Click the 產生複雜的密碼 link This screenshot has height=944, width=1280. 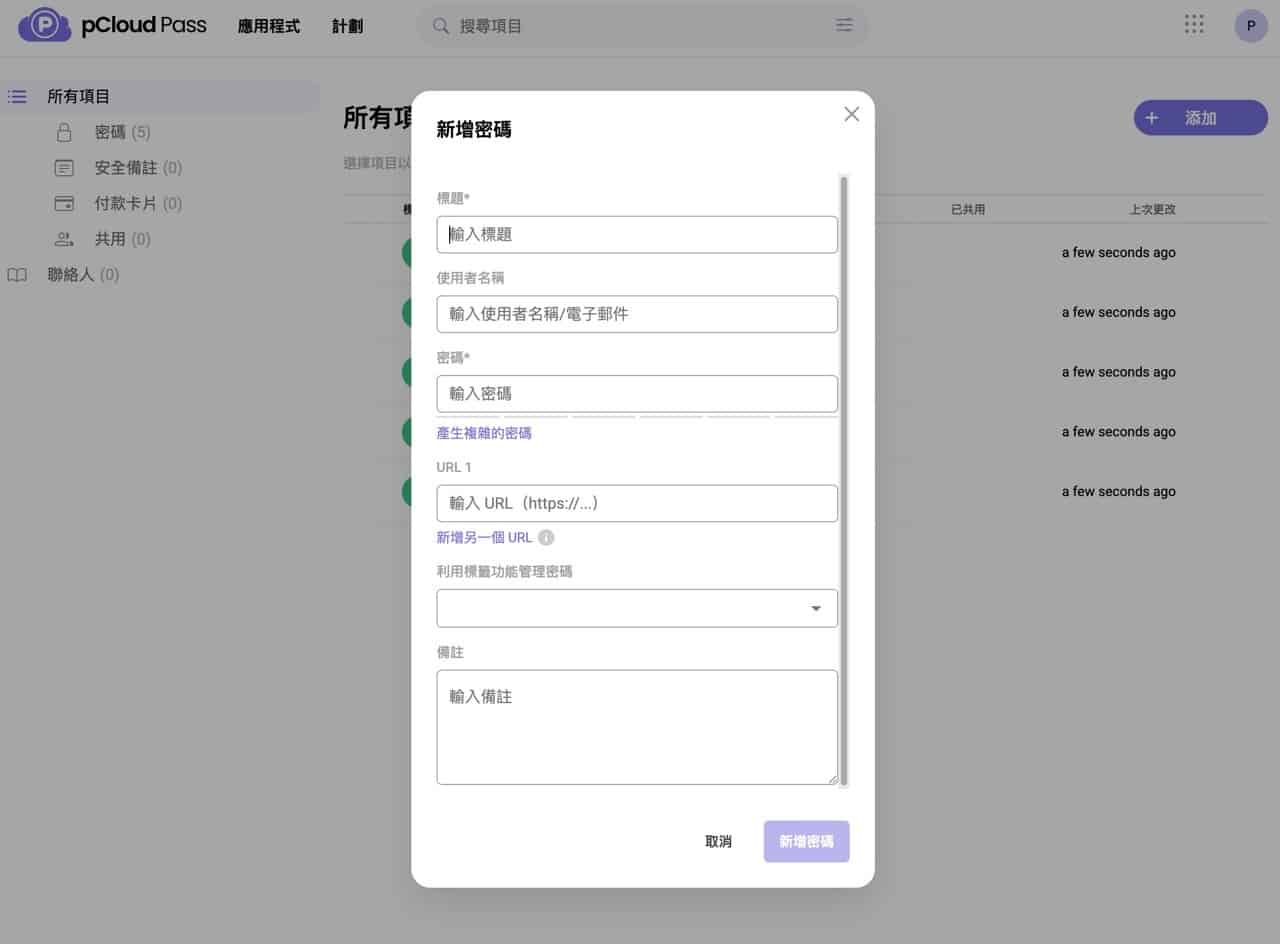(x=484, y=433)
